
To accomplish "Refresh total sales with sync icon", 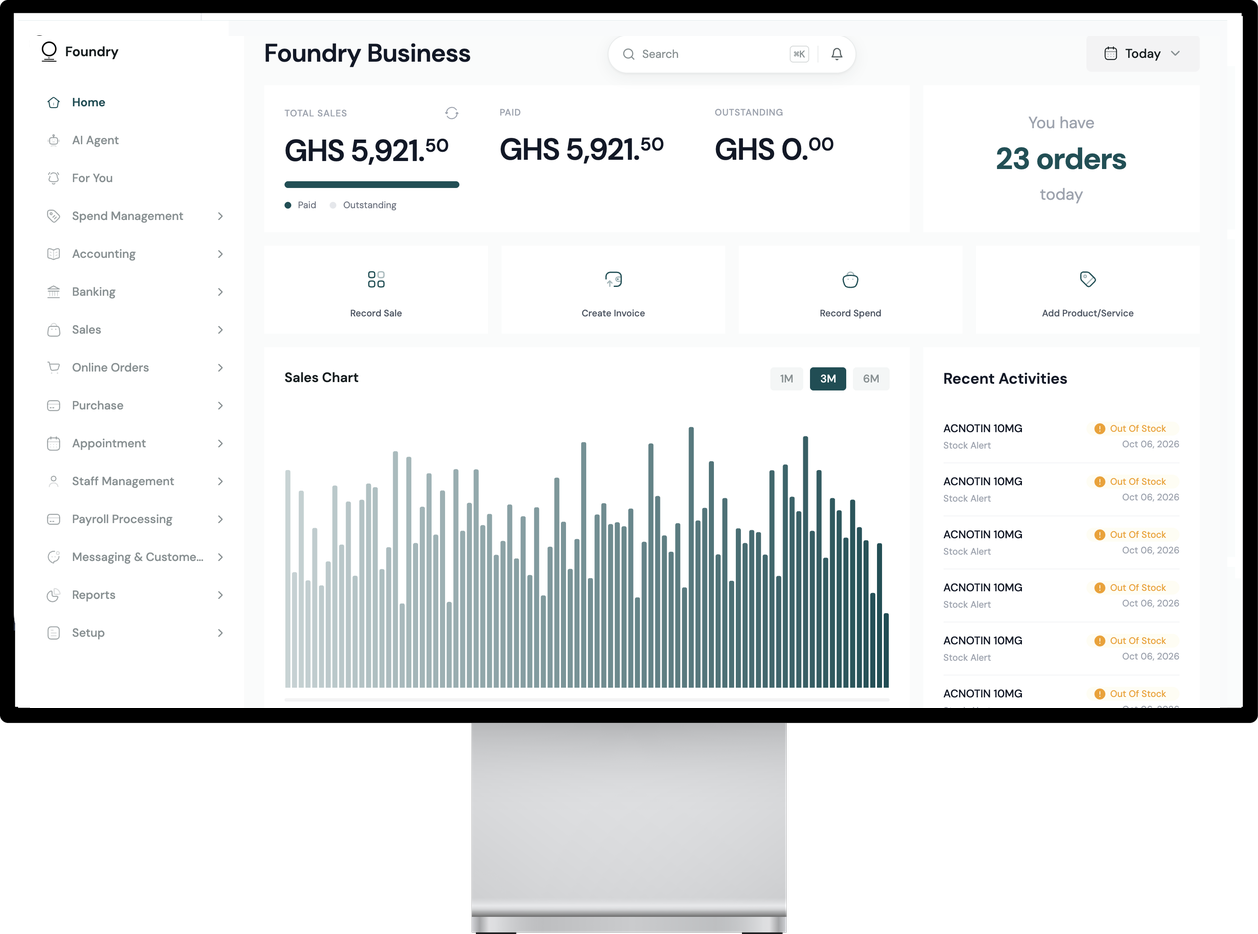I will pos(452,113).
